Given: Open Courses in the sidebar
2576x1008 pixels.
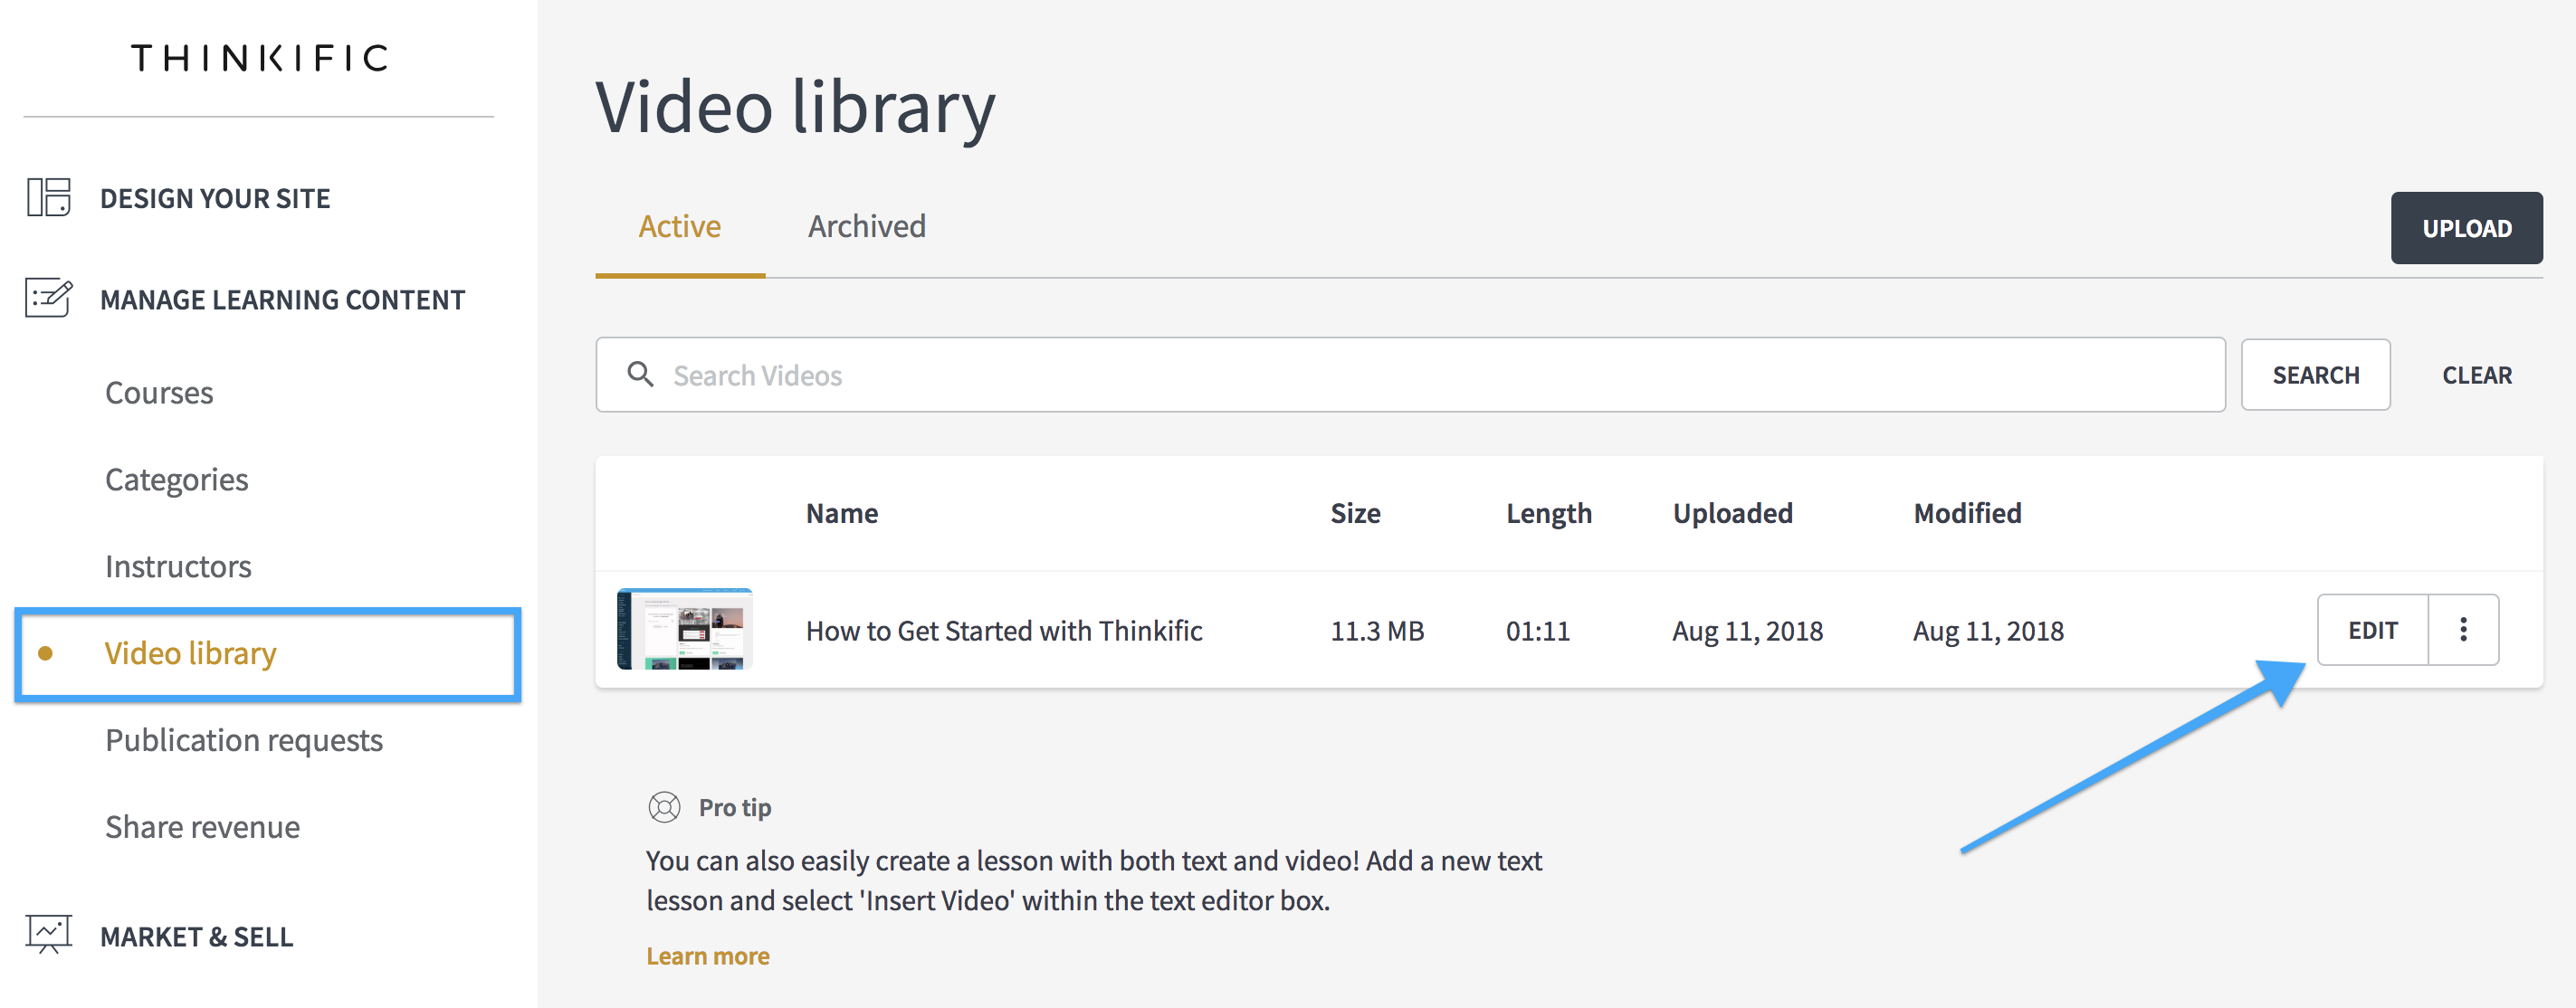Looking at the screenshot, I should point(159,393).
